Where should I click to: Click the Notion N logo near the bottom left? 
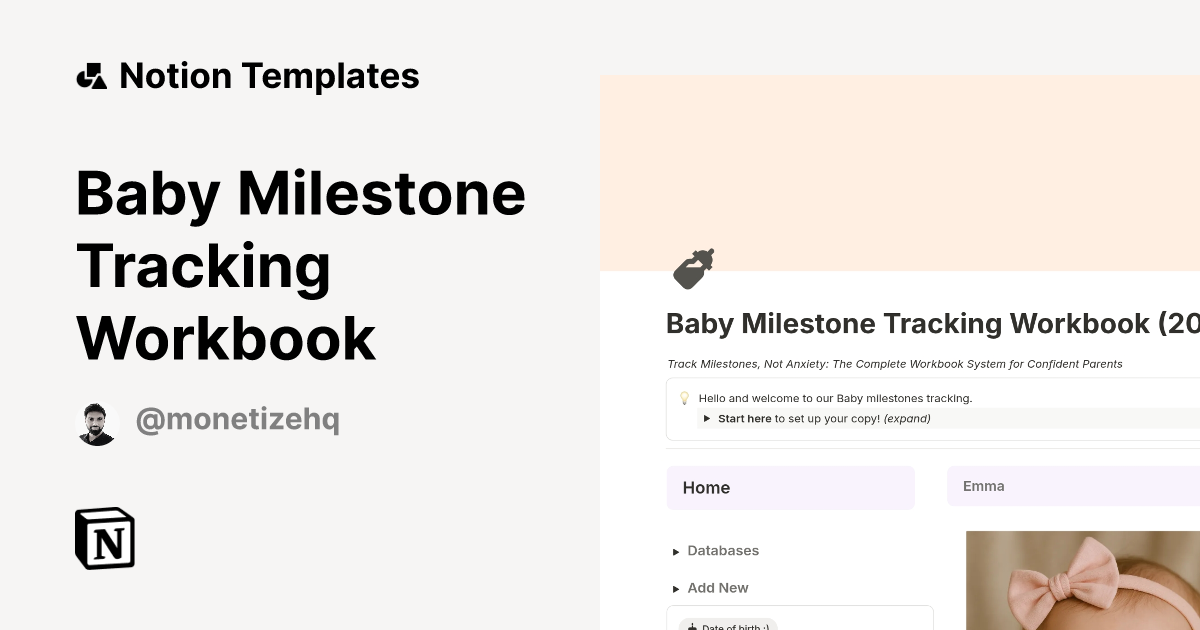tap(104, 538)
